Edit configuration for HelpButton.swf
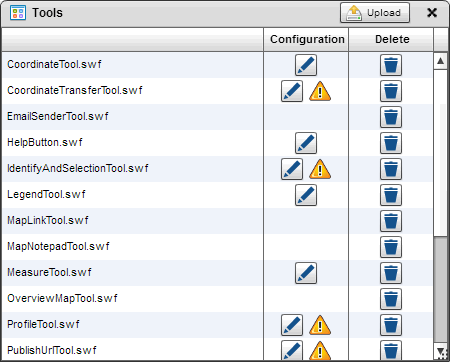This screenshot has height=362, width=450. click(306, 143)
